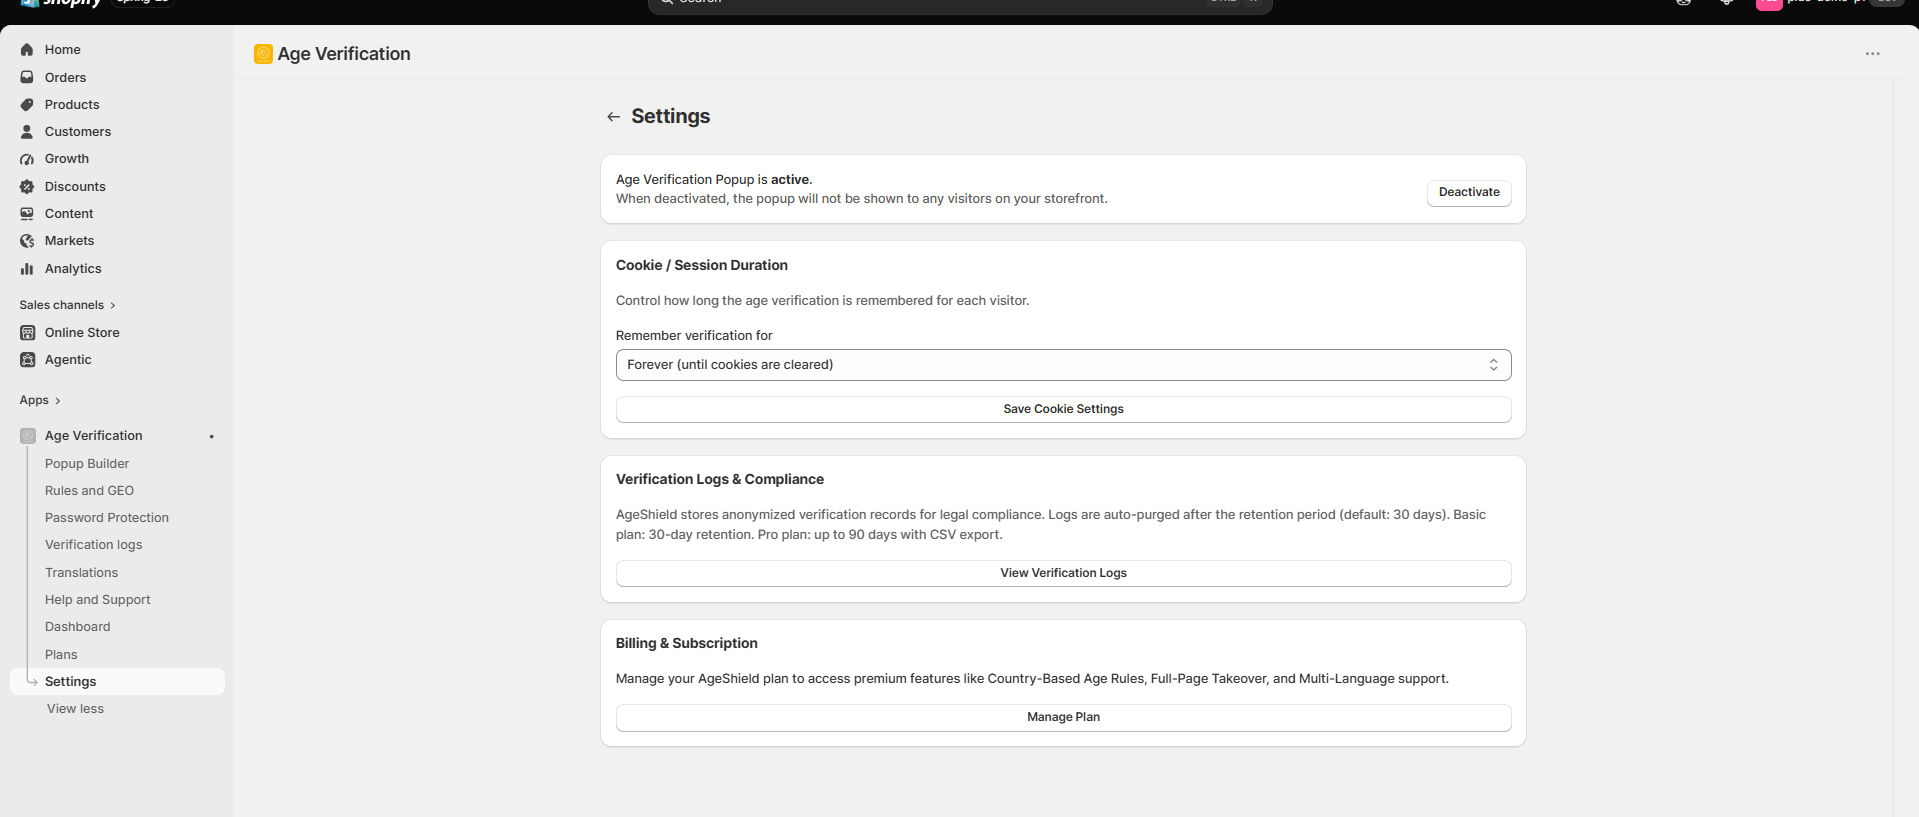Image resolution: width=1919 pixels, height=817 pixels.
Task: Go to Plans page
Action: [61, 655]
